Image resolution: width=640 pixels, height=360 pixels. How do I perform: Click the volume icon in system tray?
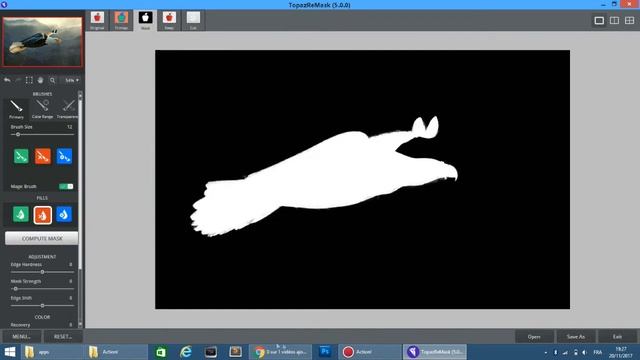(x=584, y=352)
